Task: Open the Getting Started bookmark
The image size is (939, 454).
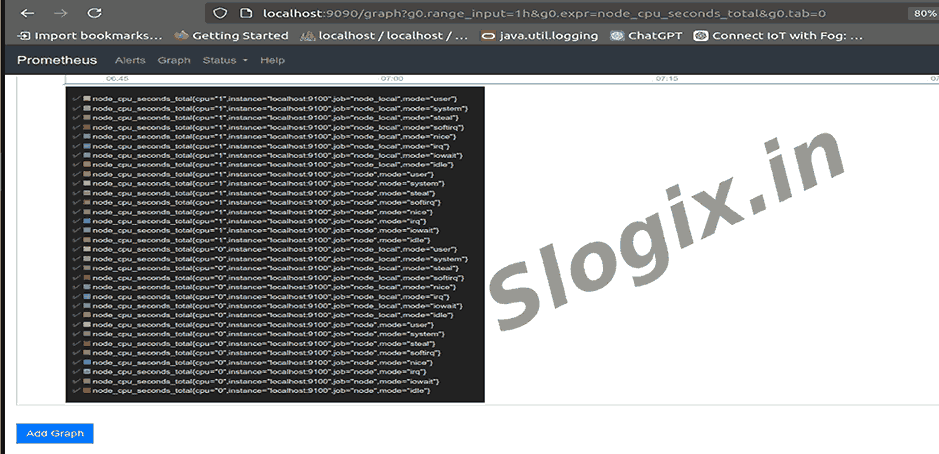Action: 231,35
